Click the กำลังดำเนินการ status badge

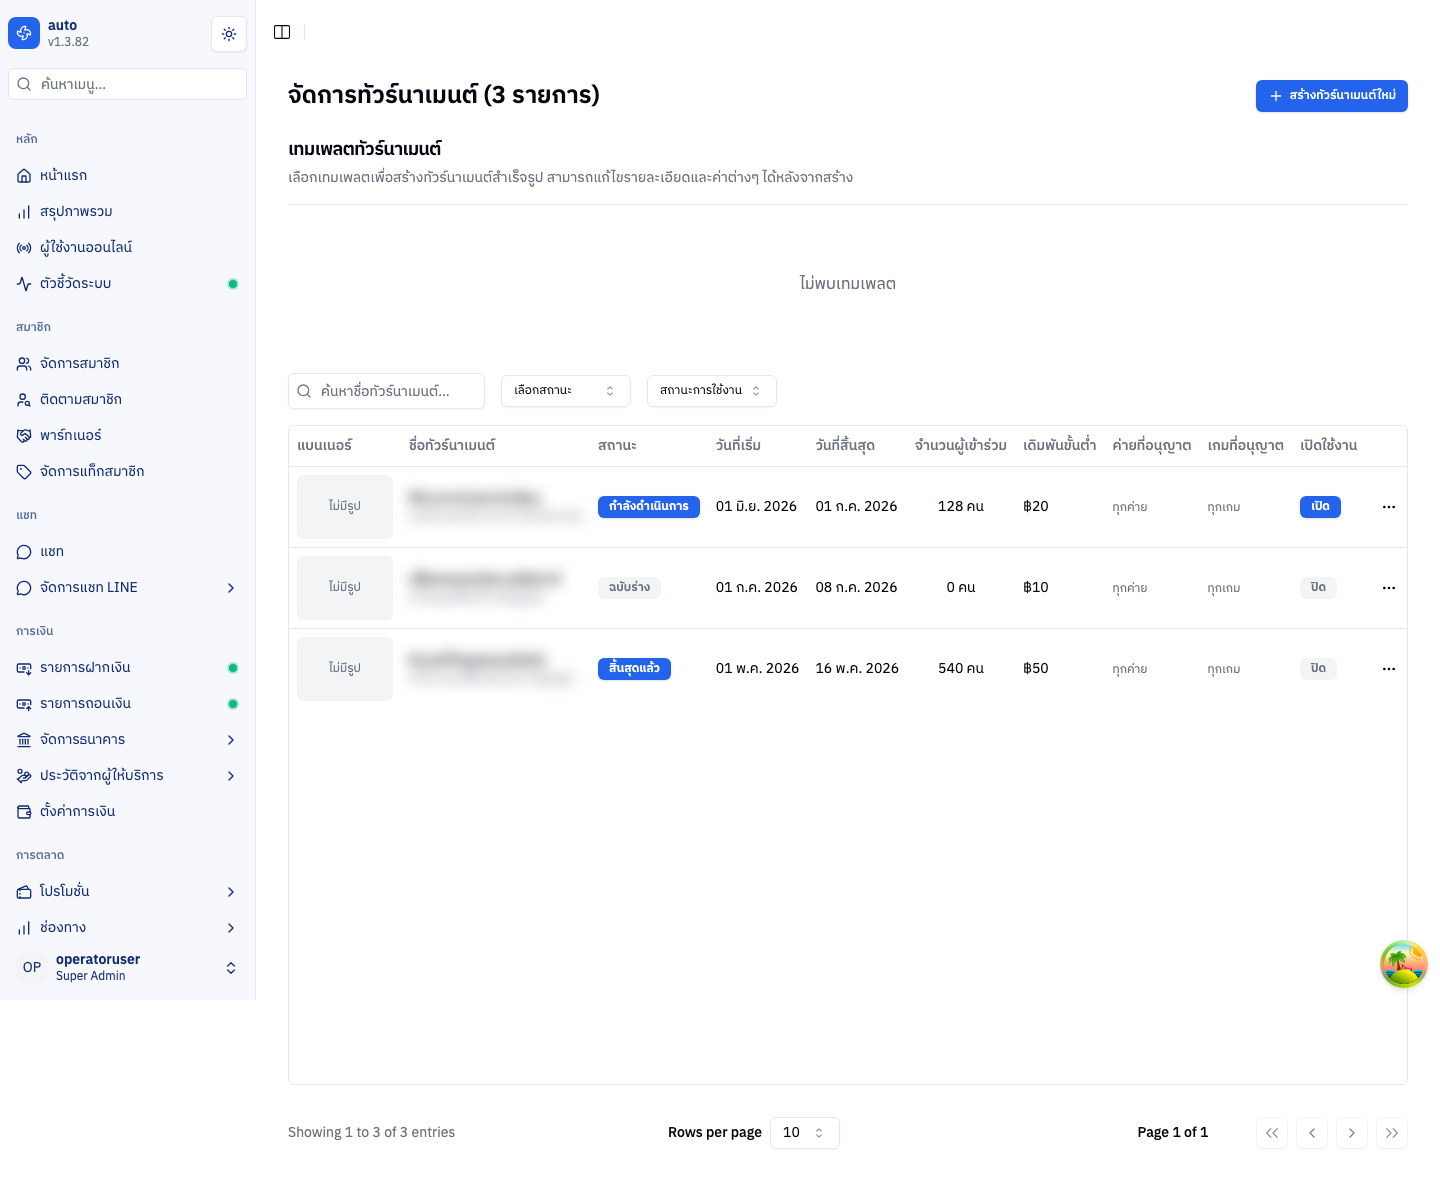649,507
